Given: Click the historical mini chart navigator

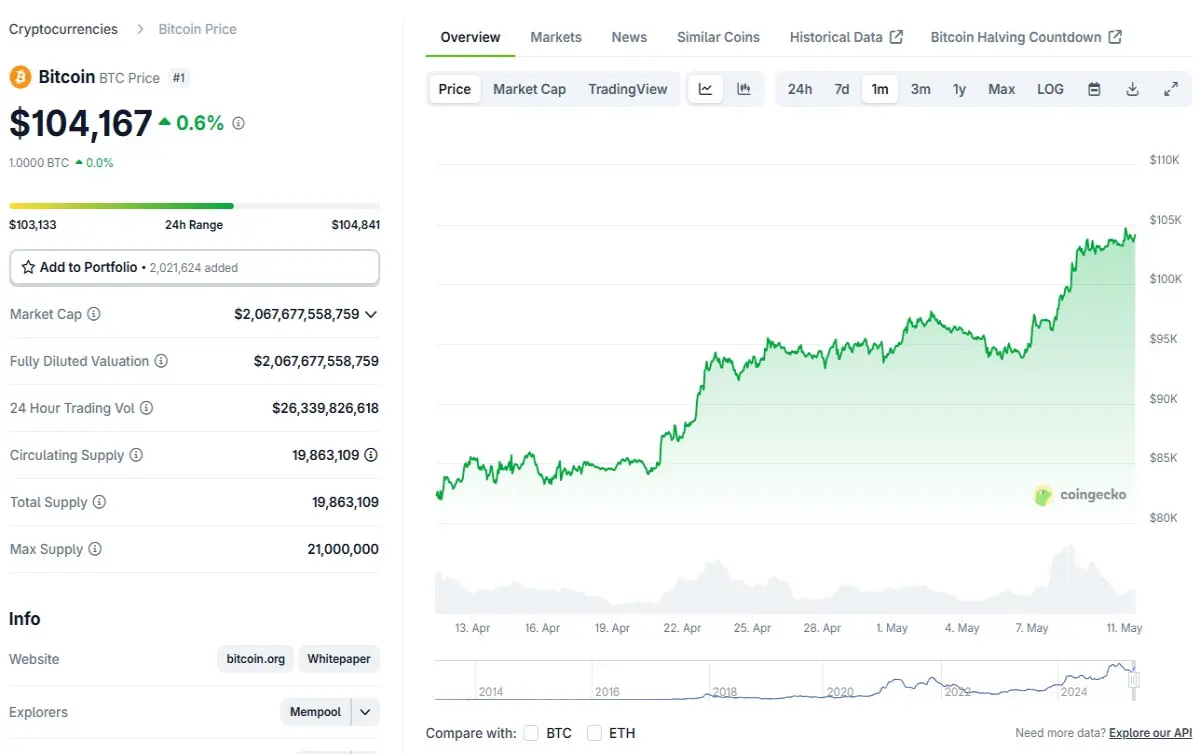Looking at the screenshot, I should 785,680.
